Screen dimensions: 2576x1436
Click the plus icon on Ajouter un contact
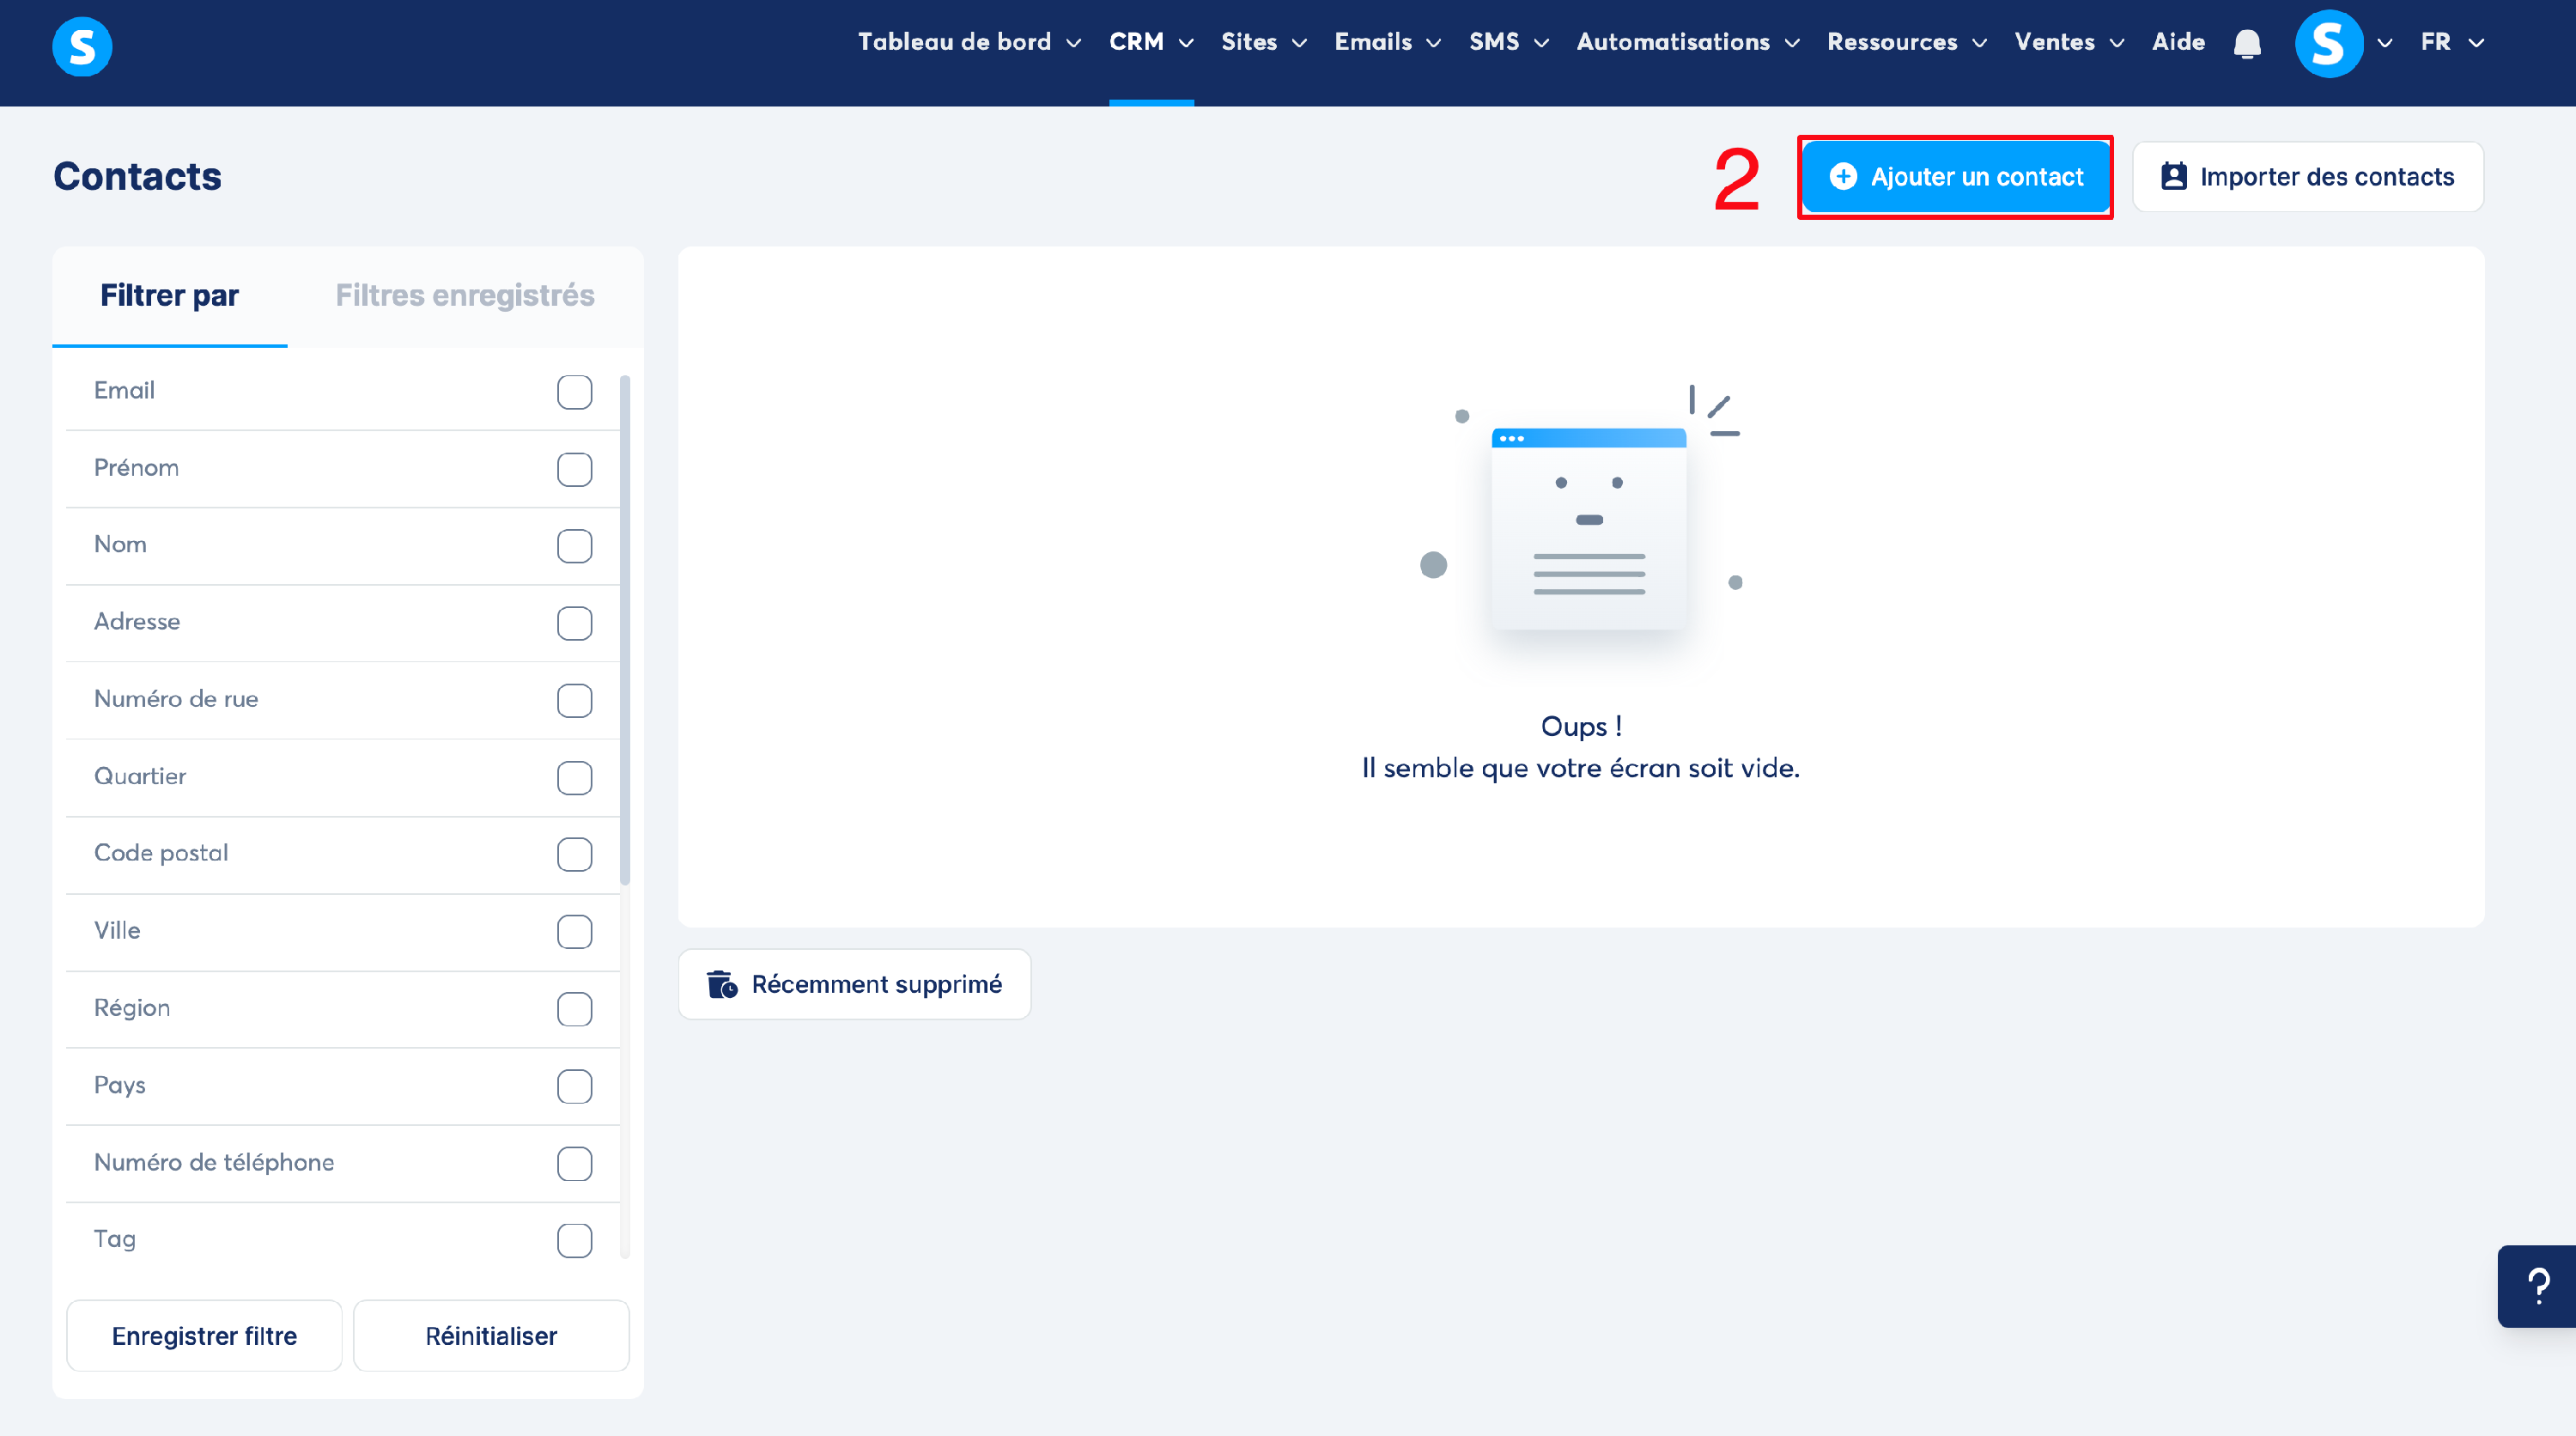1843,177
